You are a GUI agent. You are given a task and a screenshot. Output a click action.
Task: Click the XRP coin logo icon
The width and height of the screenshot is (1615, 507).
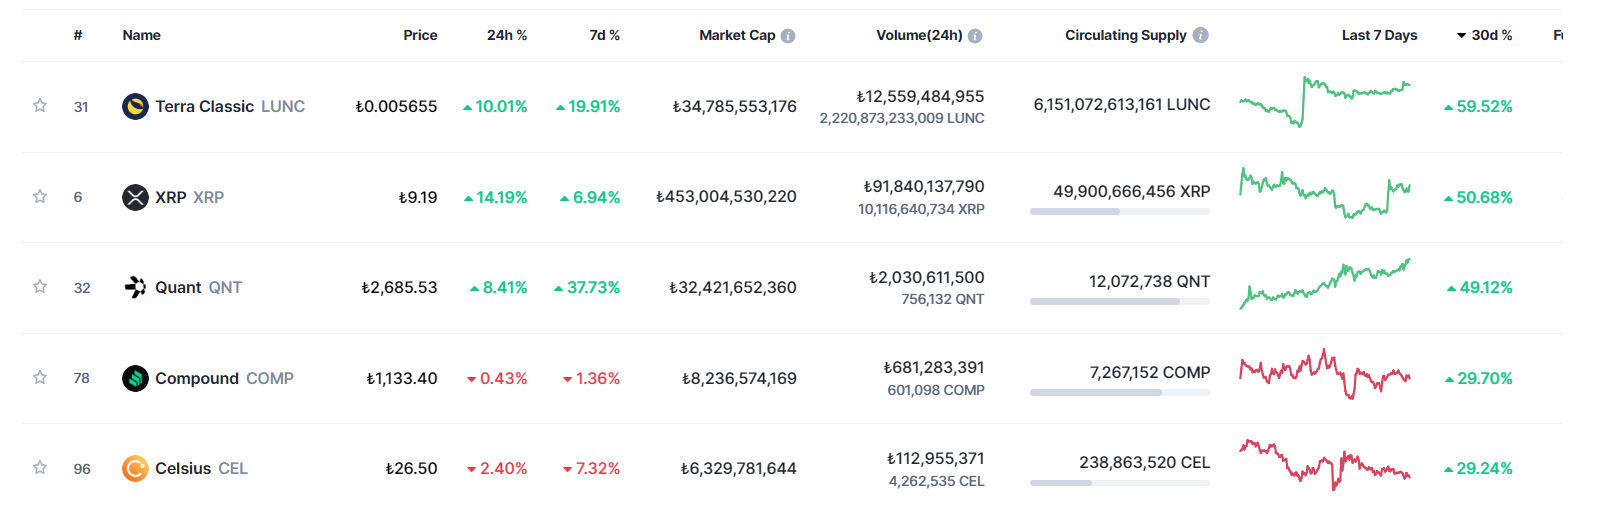click(135, 197)
